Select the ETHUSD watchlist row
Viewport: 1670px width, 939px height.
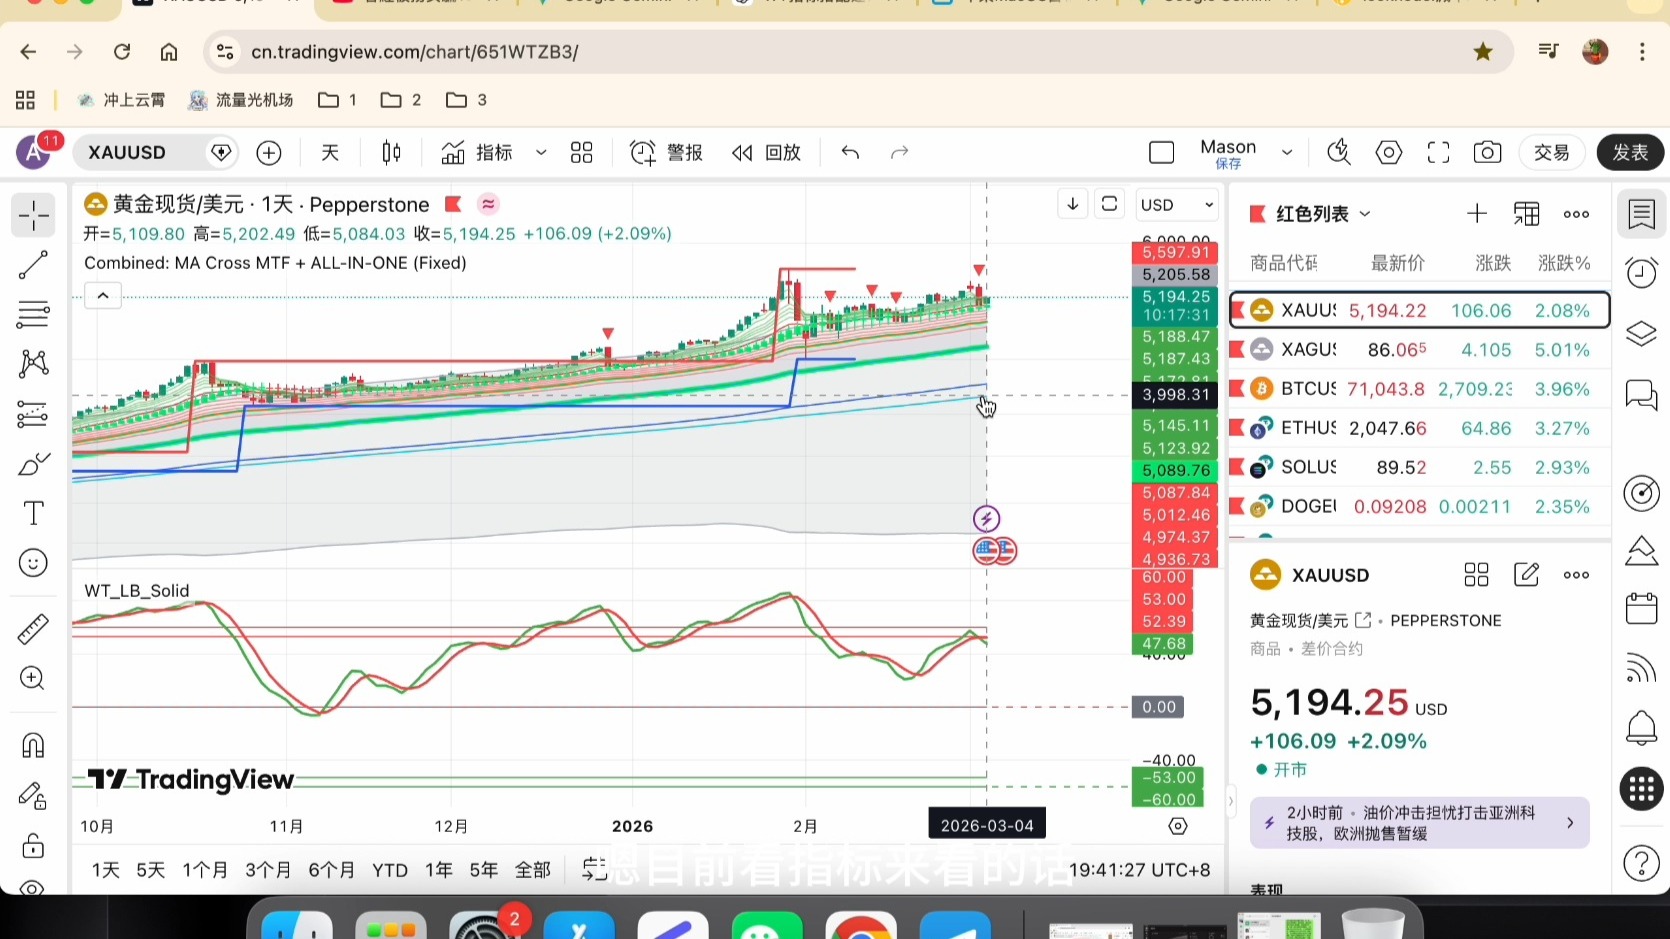coord(1419,428)
